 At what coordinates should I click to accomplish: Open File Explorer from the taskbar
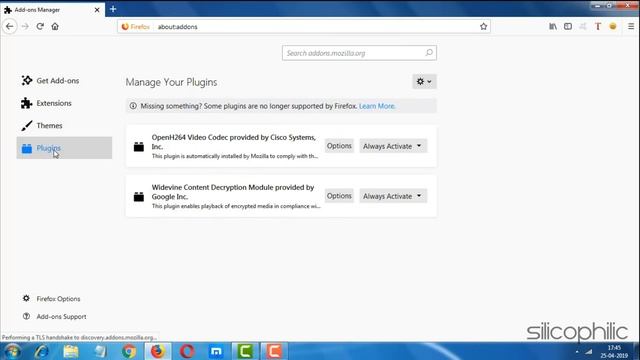click(x=71, y=351)
